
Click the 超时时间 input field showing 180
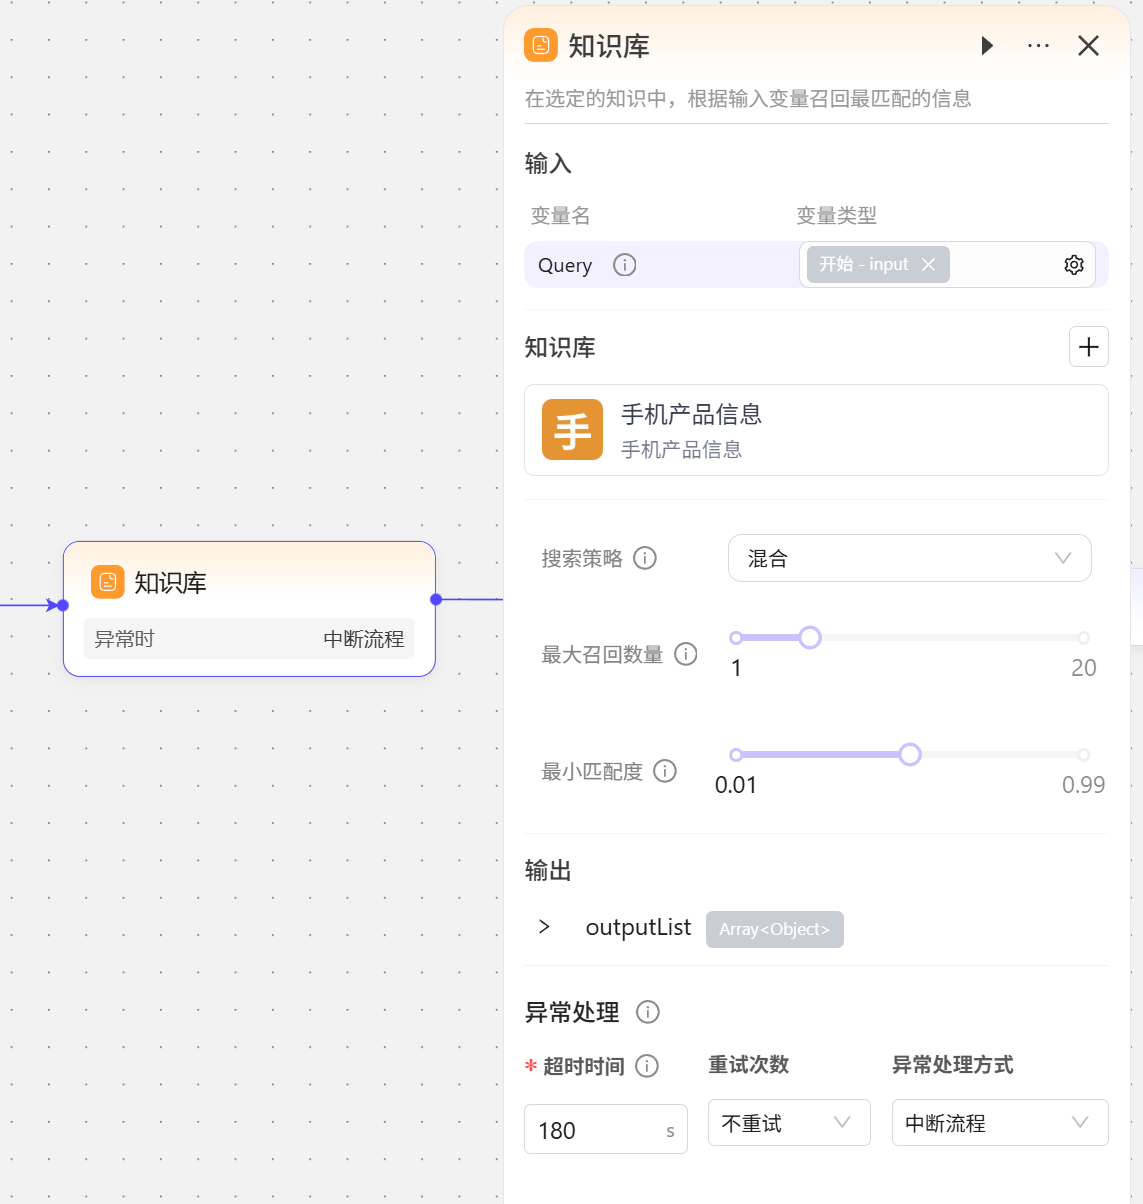point(597,1130)
